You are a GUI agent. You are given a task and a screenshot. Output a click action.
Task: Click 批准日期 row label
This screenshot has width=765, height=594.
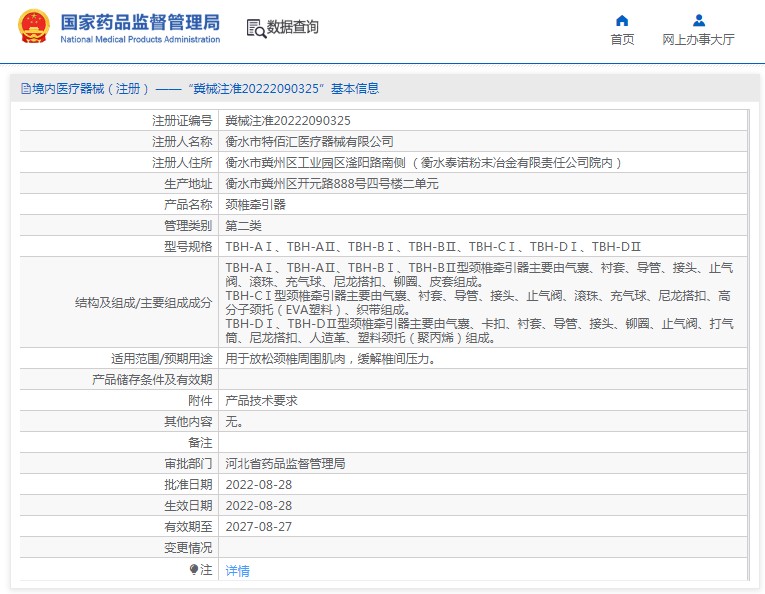188,485
